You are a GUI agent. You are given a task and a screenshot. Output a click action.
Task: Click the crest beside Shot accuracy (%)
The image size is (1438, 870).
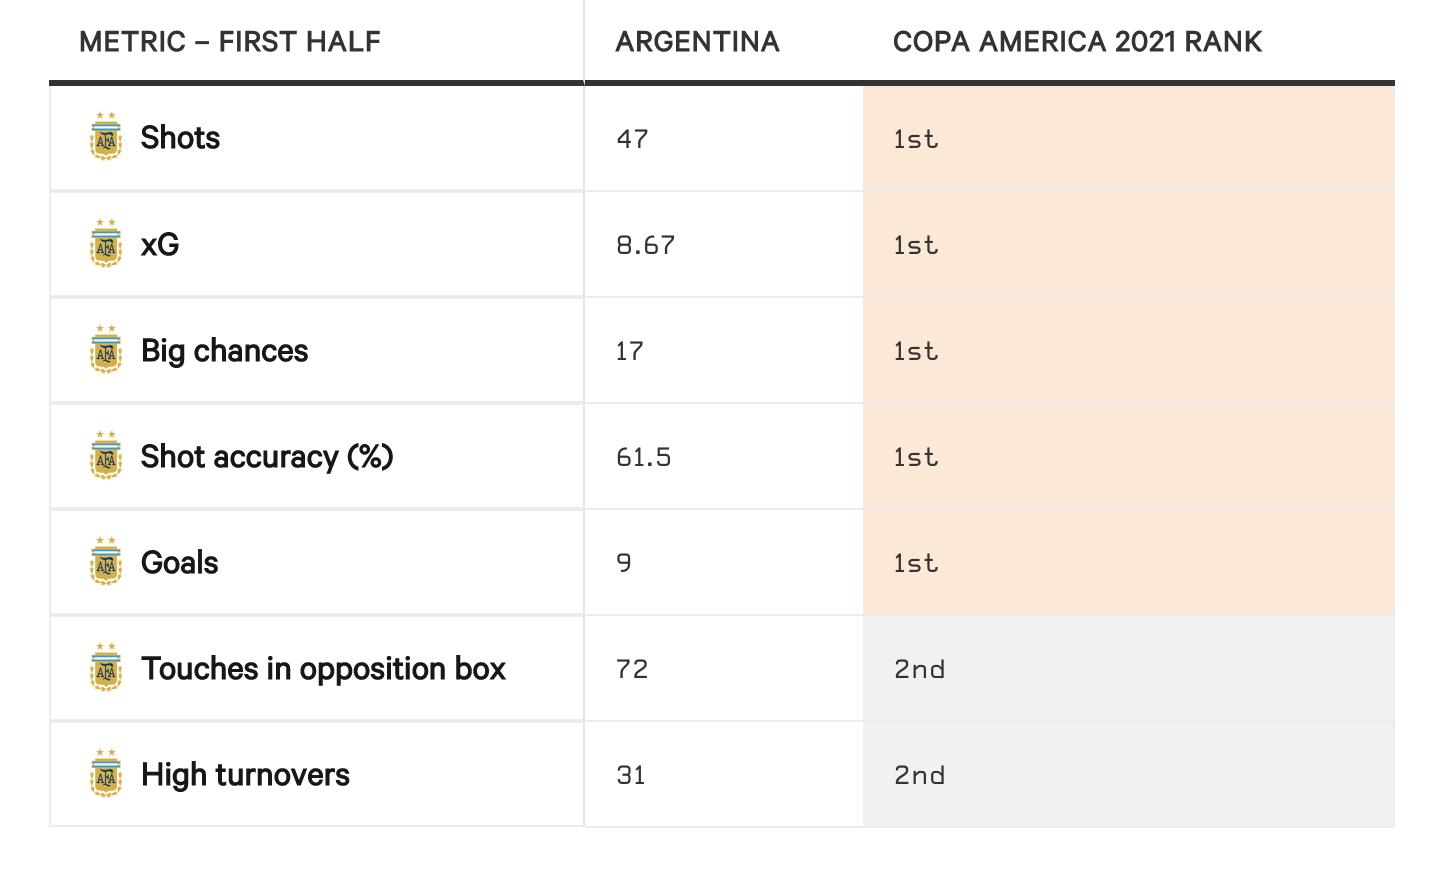[x=106, y=455]
